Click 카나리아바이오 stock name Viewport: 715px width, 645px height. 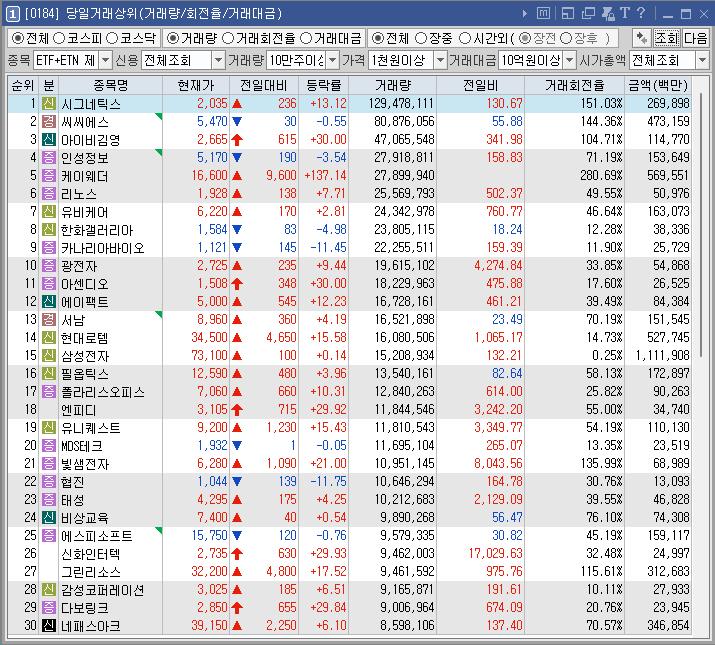pos(103,248)
